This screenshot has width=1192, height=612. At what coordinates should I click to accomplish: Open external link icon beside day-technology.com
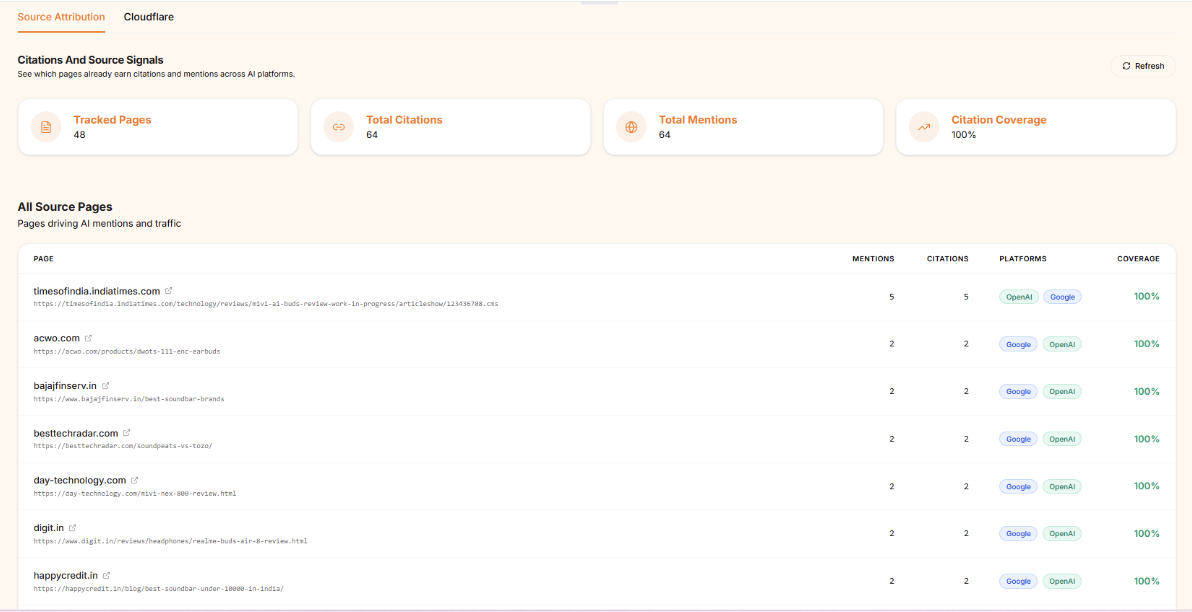pos(135,480)
